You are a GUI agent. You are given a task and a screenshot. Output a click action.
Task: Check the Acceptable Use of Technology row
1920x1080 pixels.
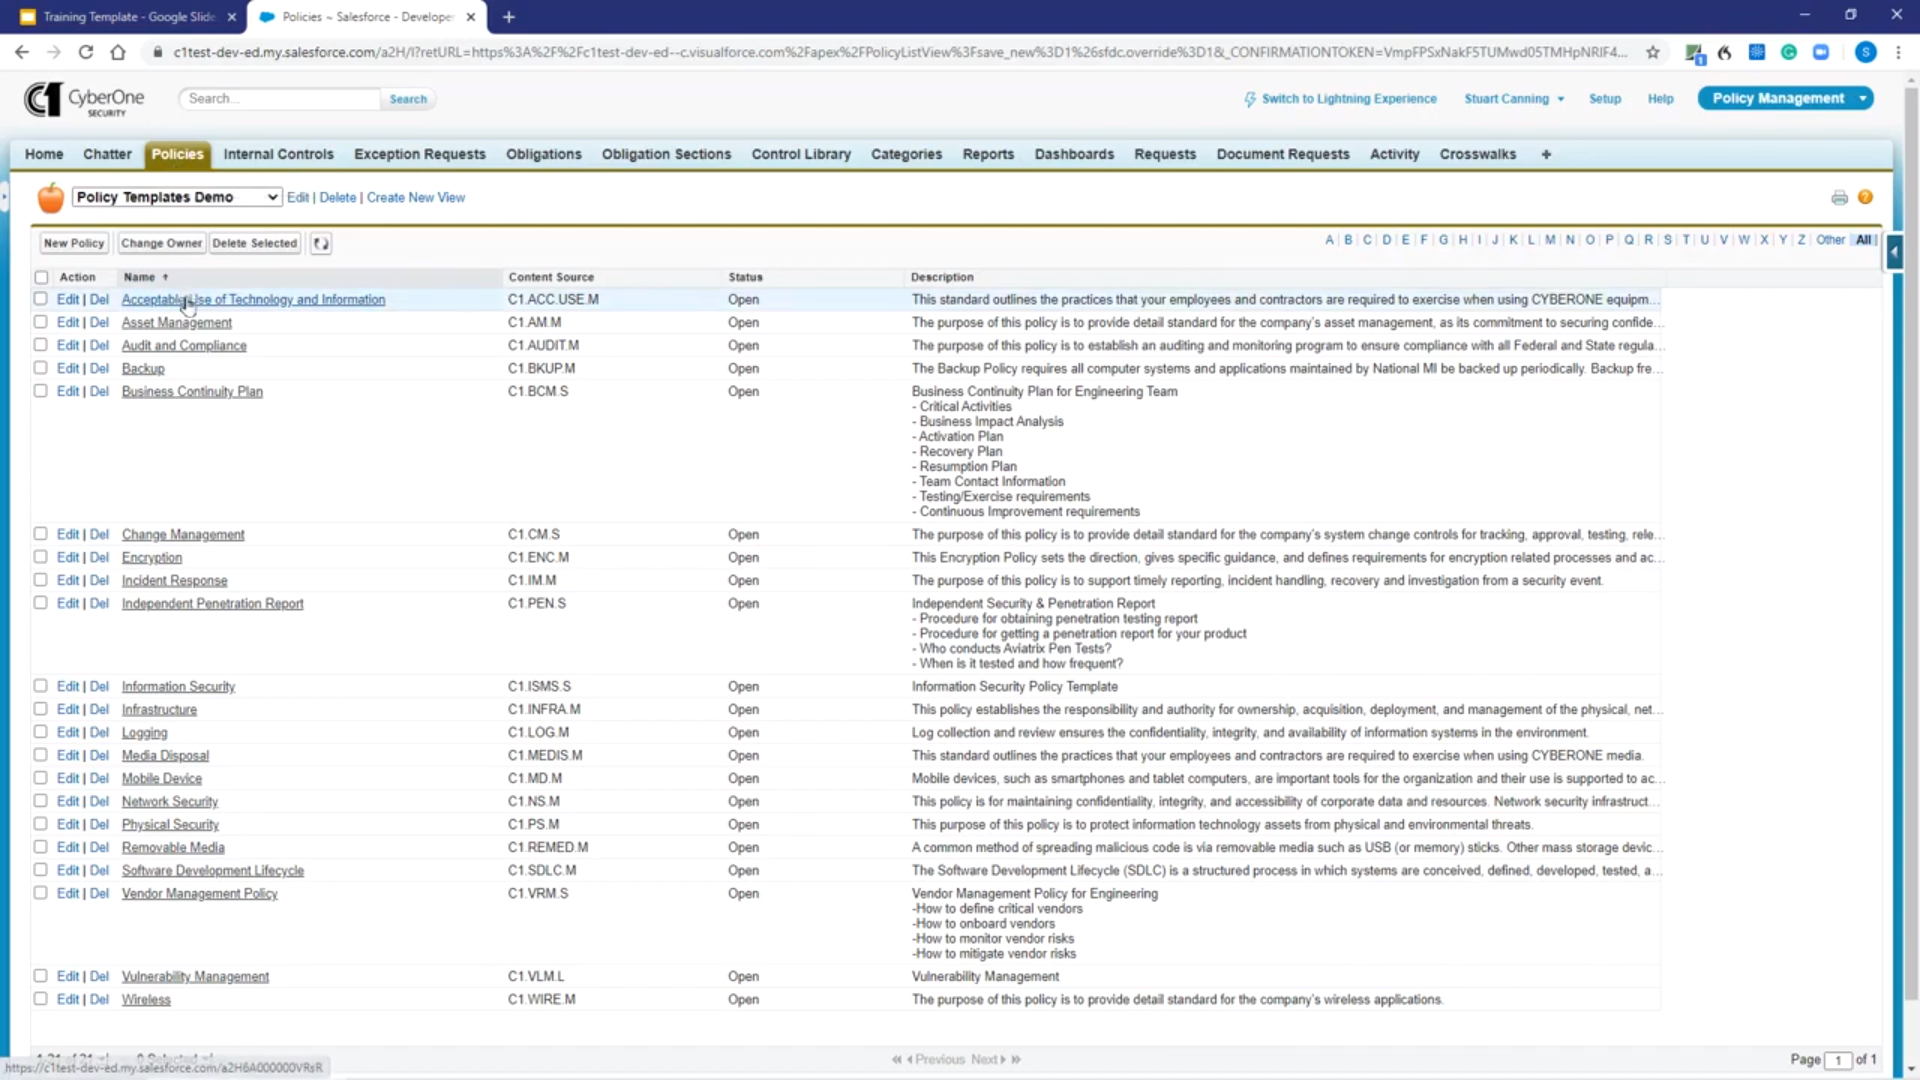pos(40,299)
